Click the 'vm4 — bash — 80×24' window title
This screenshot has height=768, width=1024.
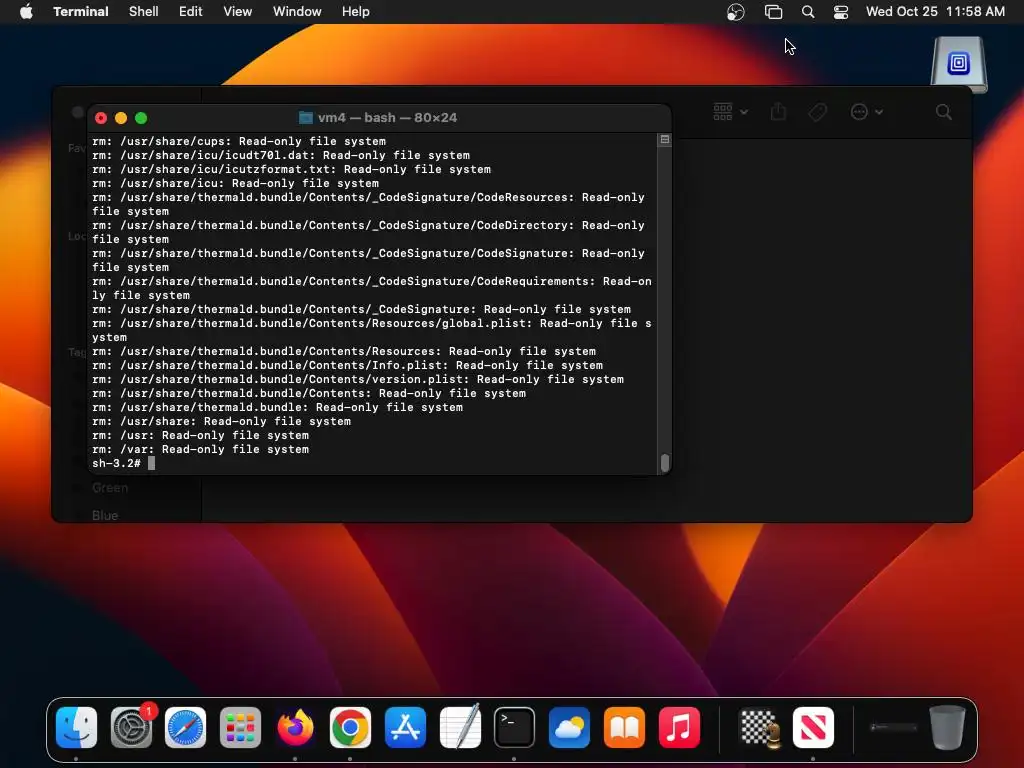click(387, 118)
